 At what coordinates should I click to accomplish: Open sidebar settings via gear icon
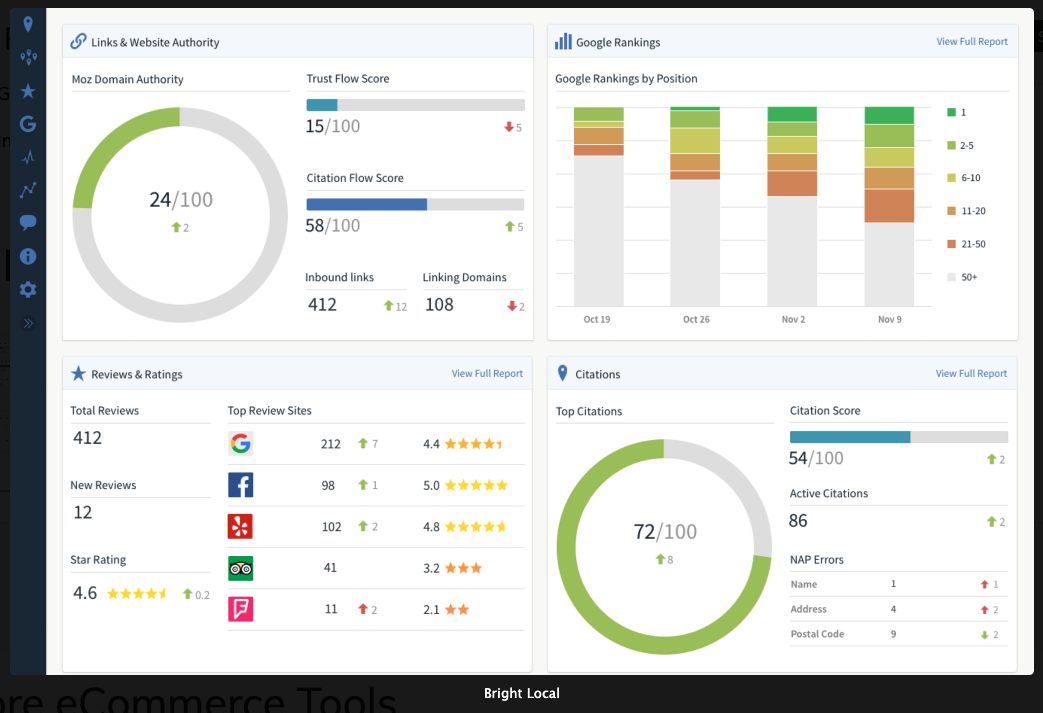tap(28, 289)
